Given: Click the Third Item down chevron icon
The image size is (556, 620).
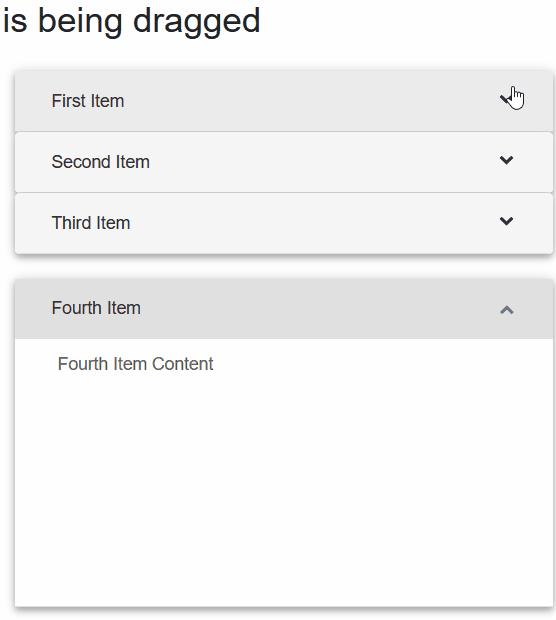Looking at the screenshot, I should (x=506, y=221).
